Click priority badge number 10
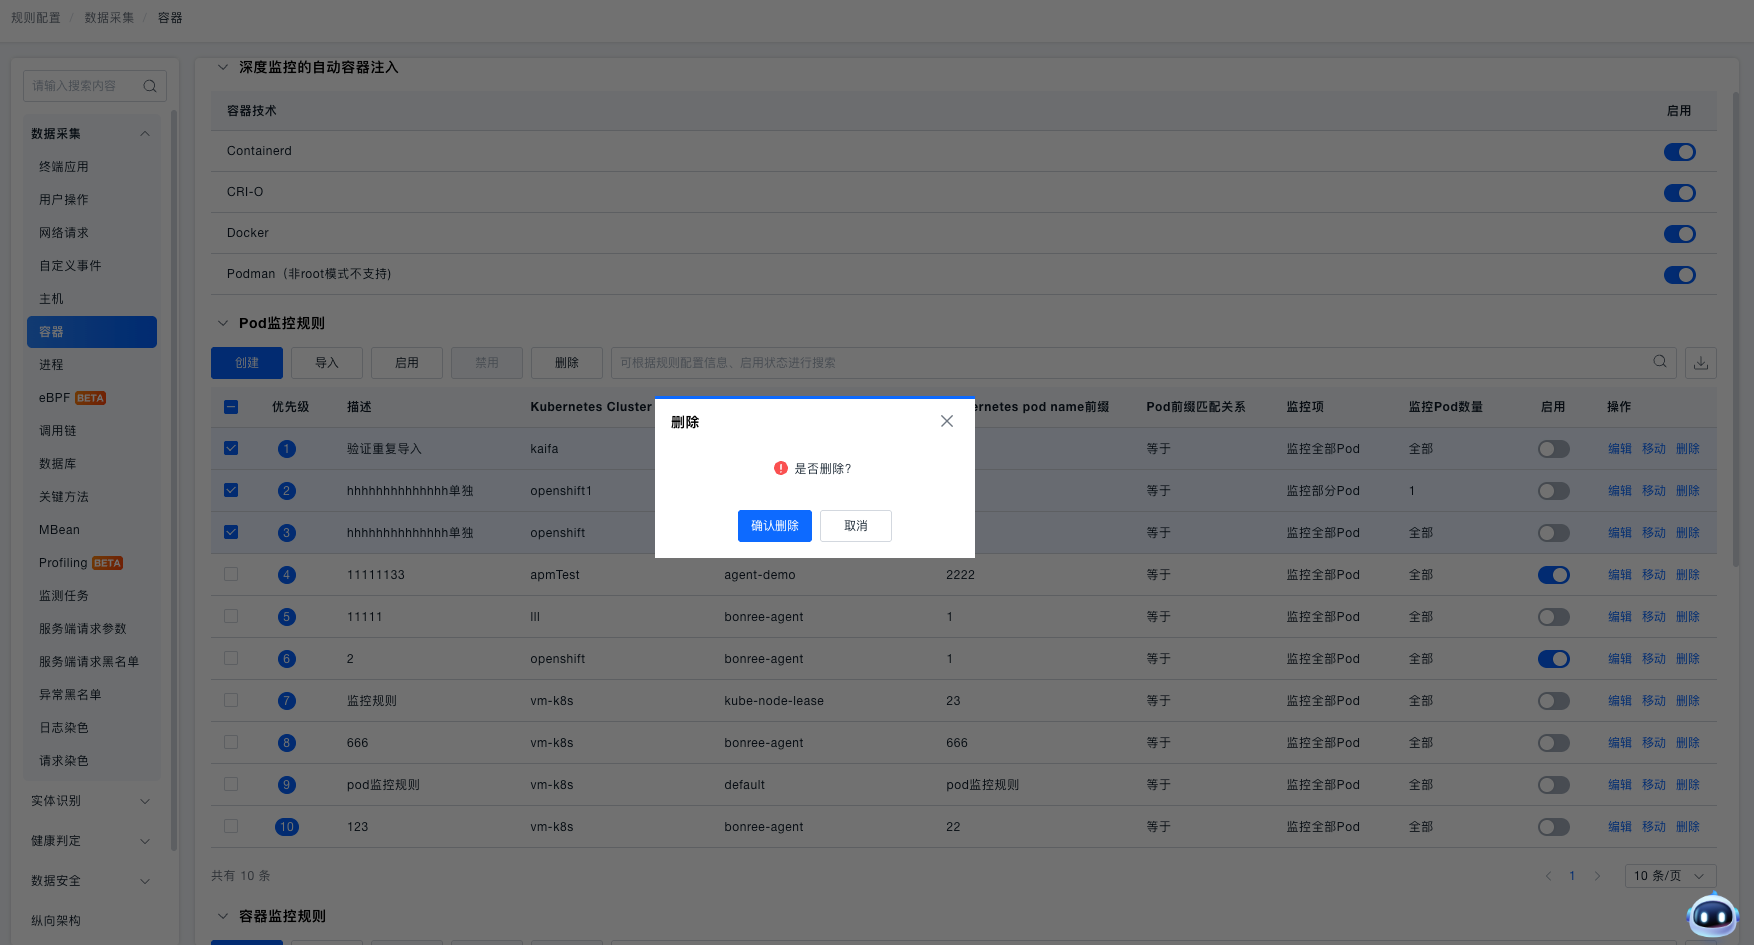 (x=287, y=827)
